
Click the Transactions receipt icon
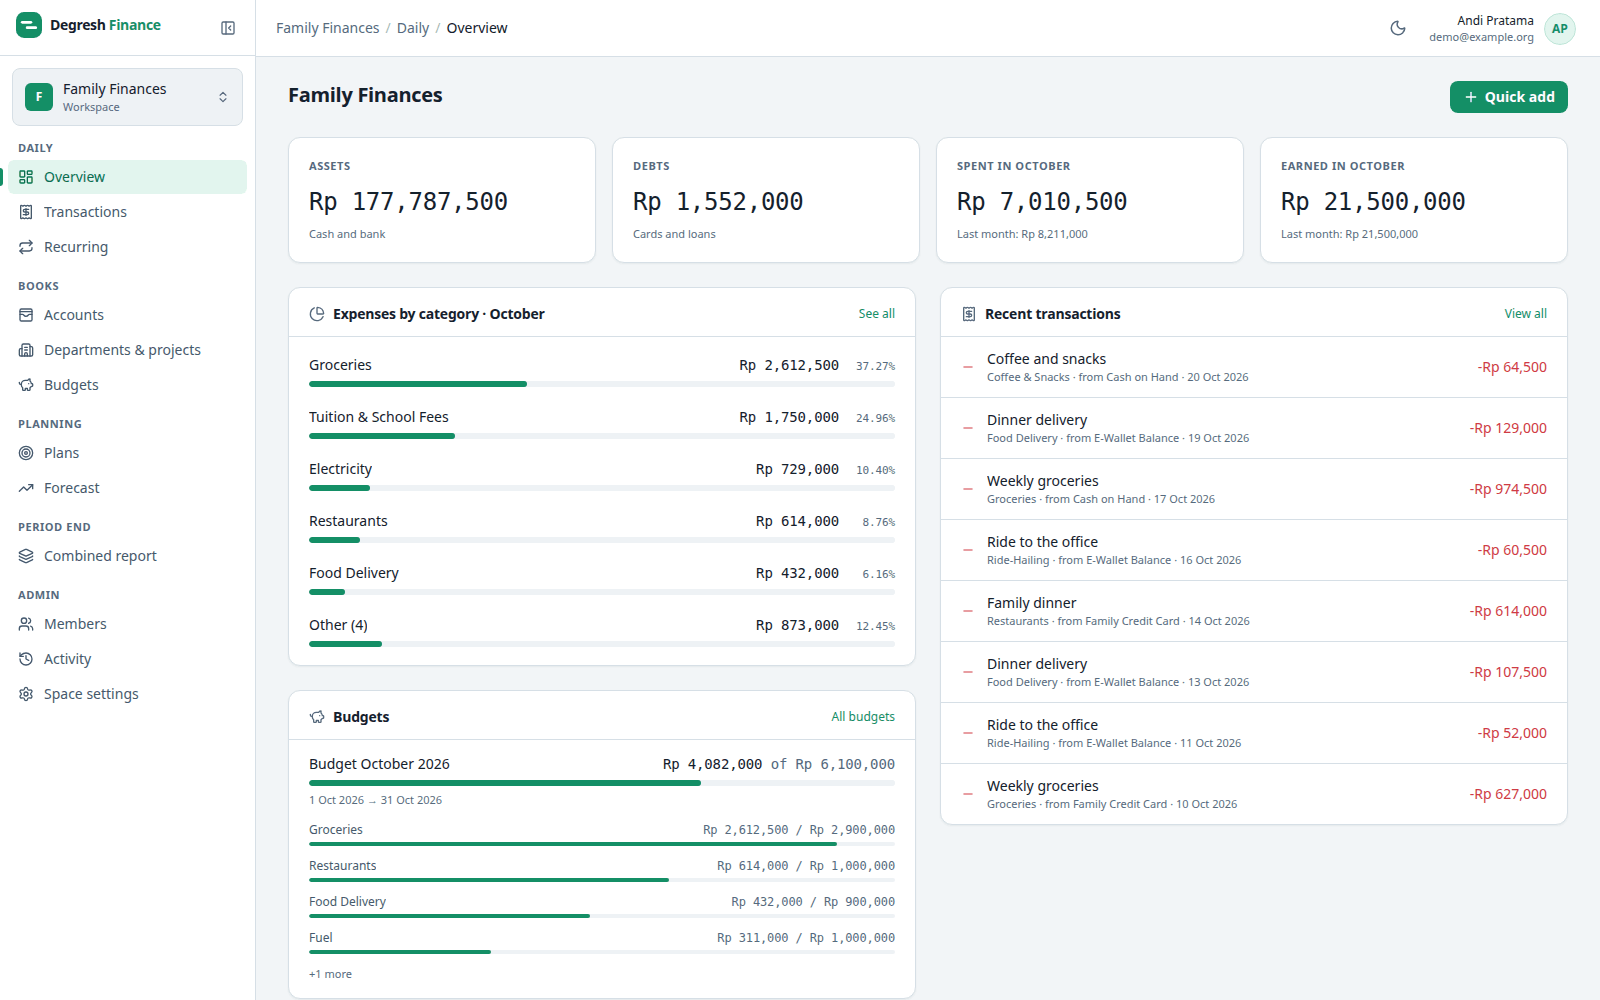click(x=26, y=212)
